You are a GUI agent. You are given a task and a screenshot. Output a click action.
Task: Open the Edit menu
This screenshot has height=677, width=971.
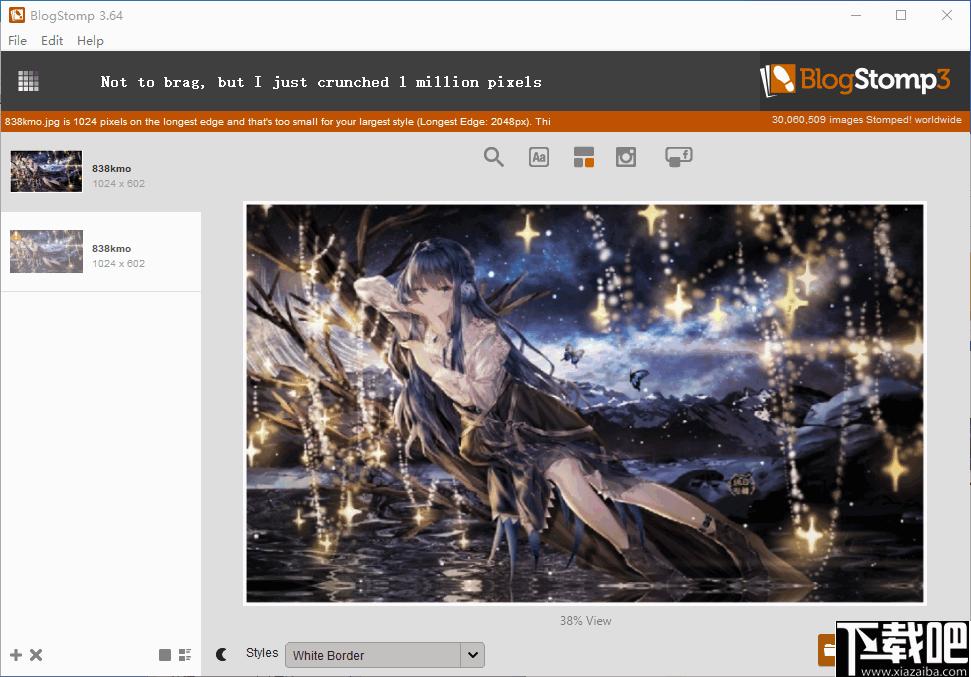pyautogui.click(x=52, y=40)
